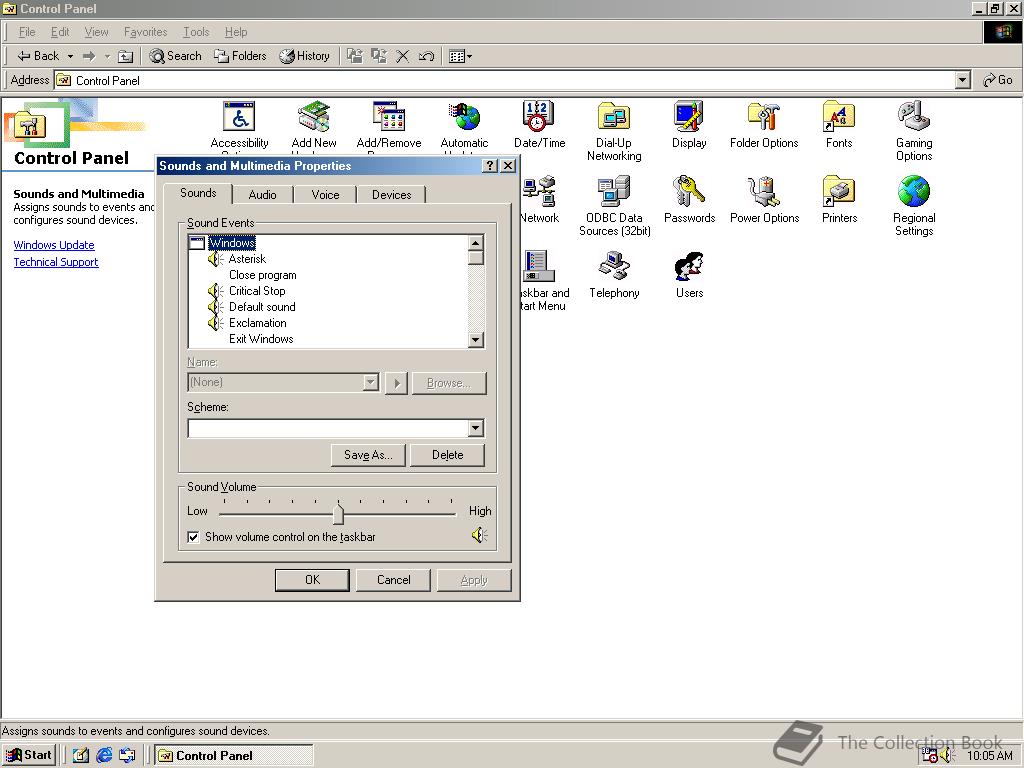
Task: Select the Asterisk sound event
Action: pyautogui.click(x=247, y=259)
